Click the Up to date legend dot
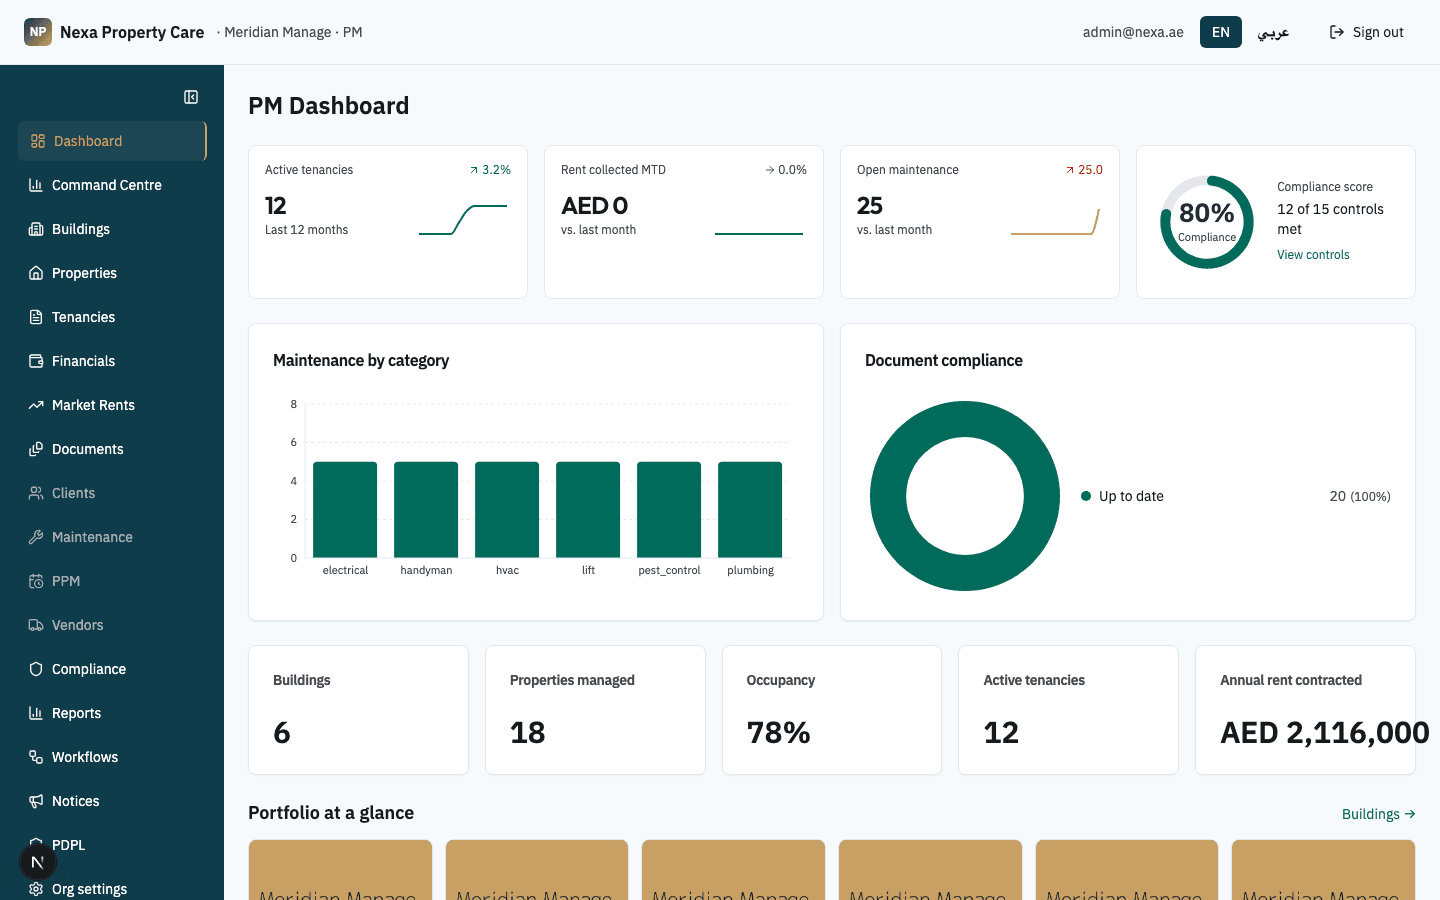 pos(1086,496)
